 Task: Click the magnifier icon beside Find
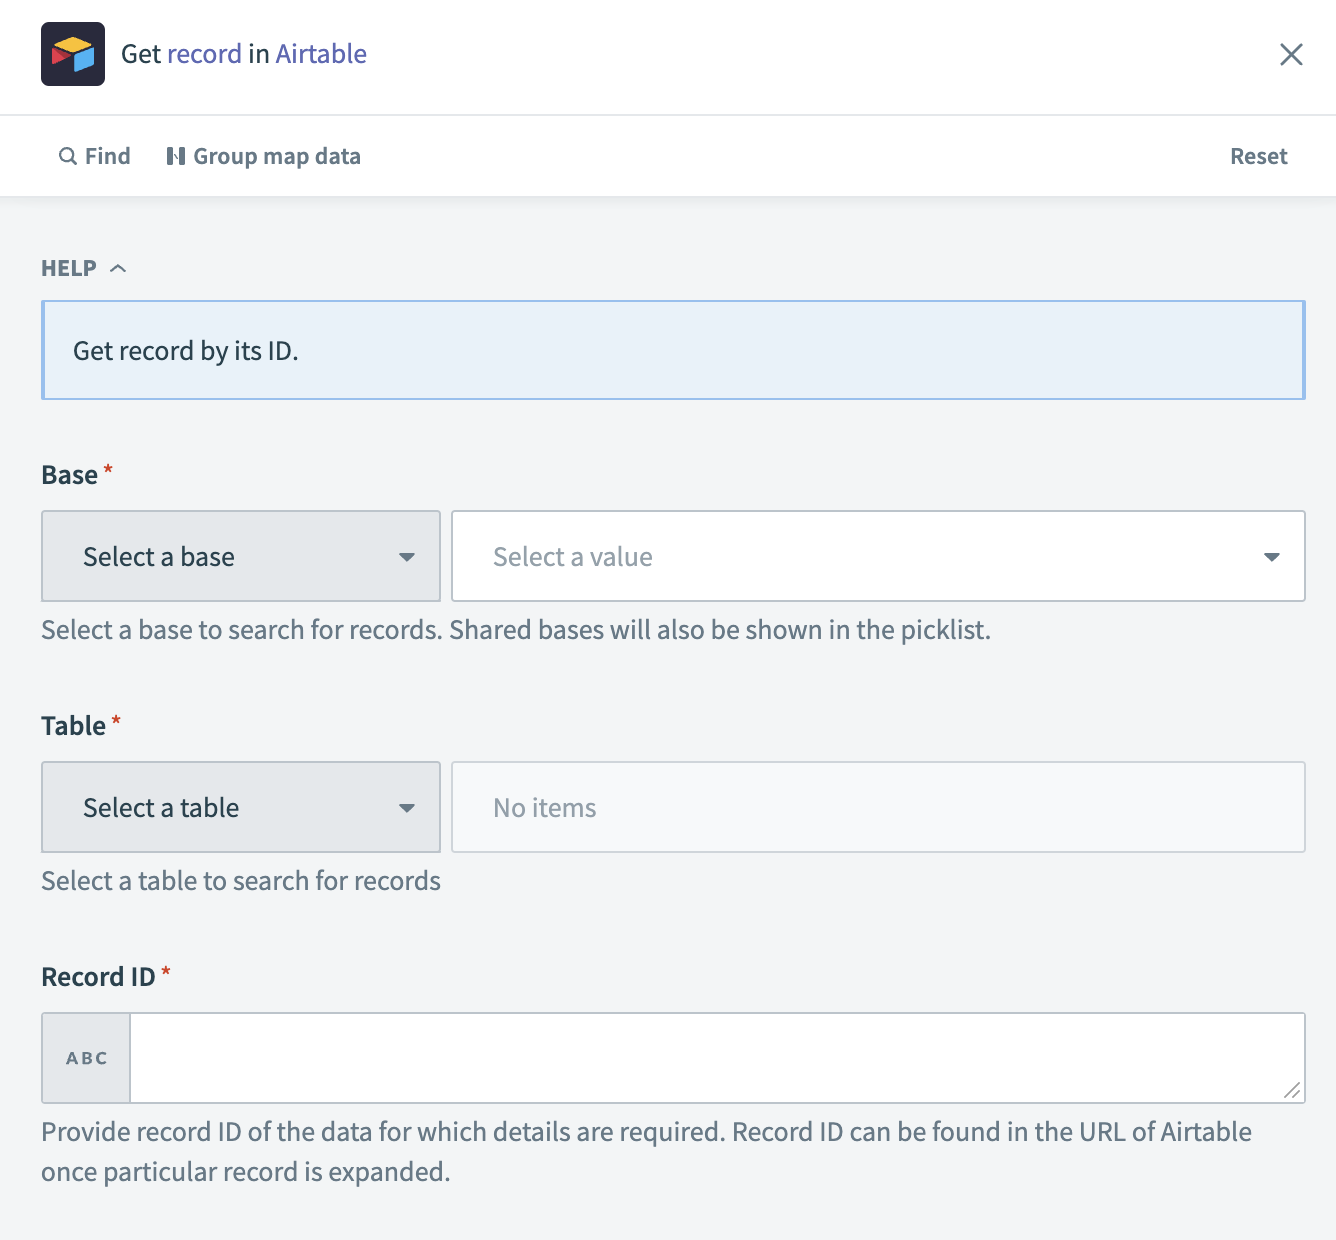(x=68, y=156)
